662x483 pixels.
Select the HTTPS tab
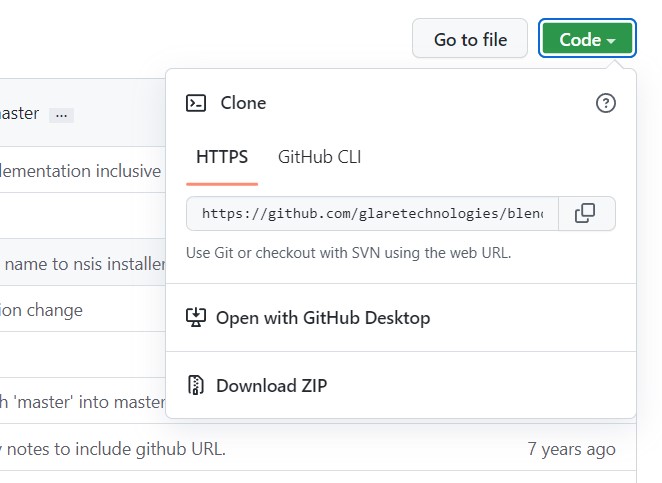(x=222, y=157)
